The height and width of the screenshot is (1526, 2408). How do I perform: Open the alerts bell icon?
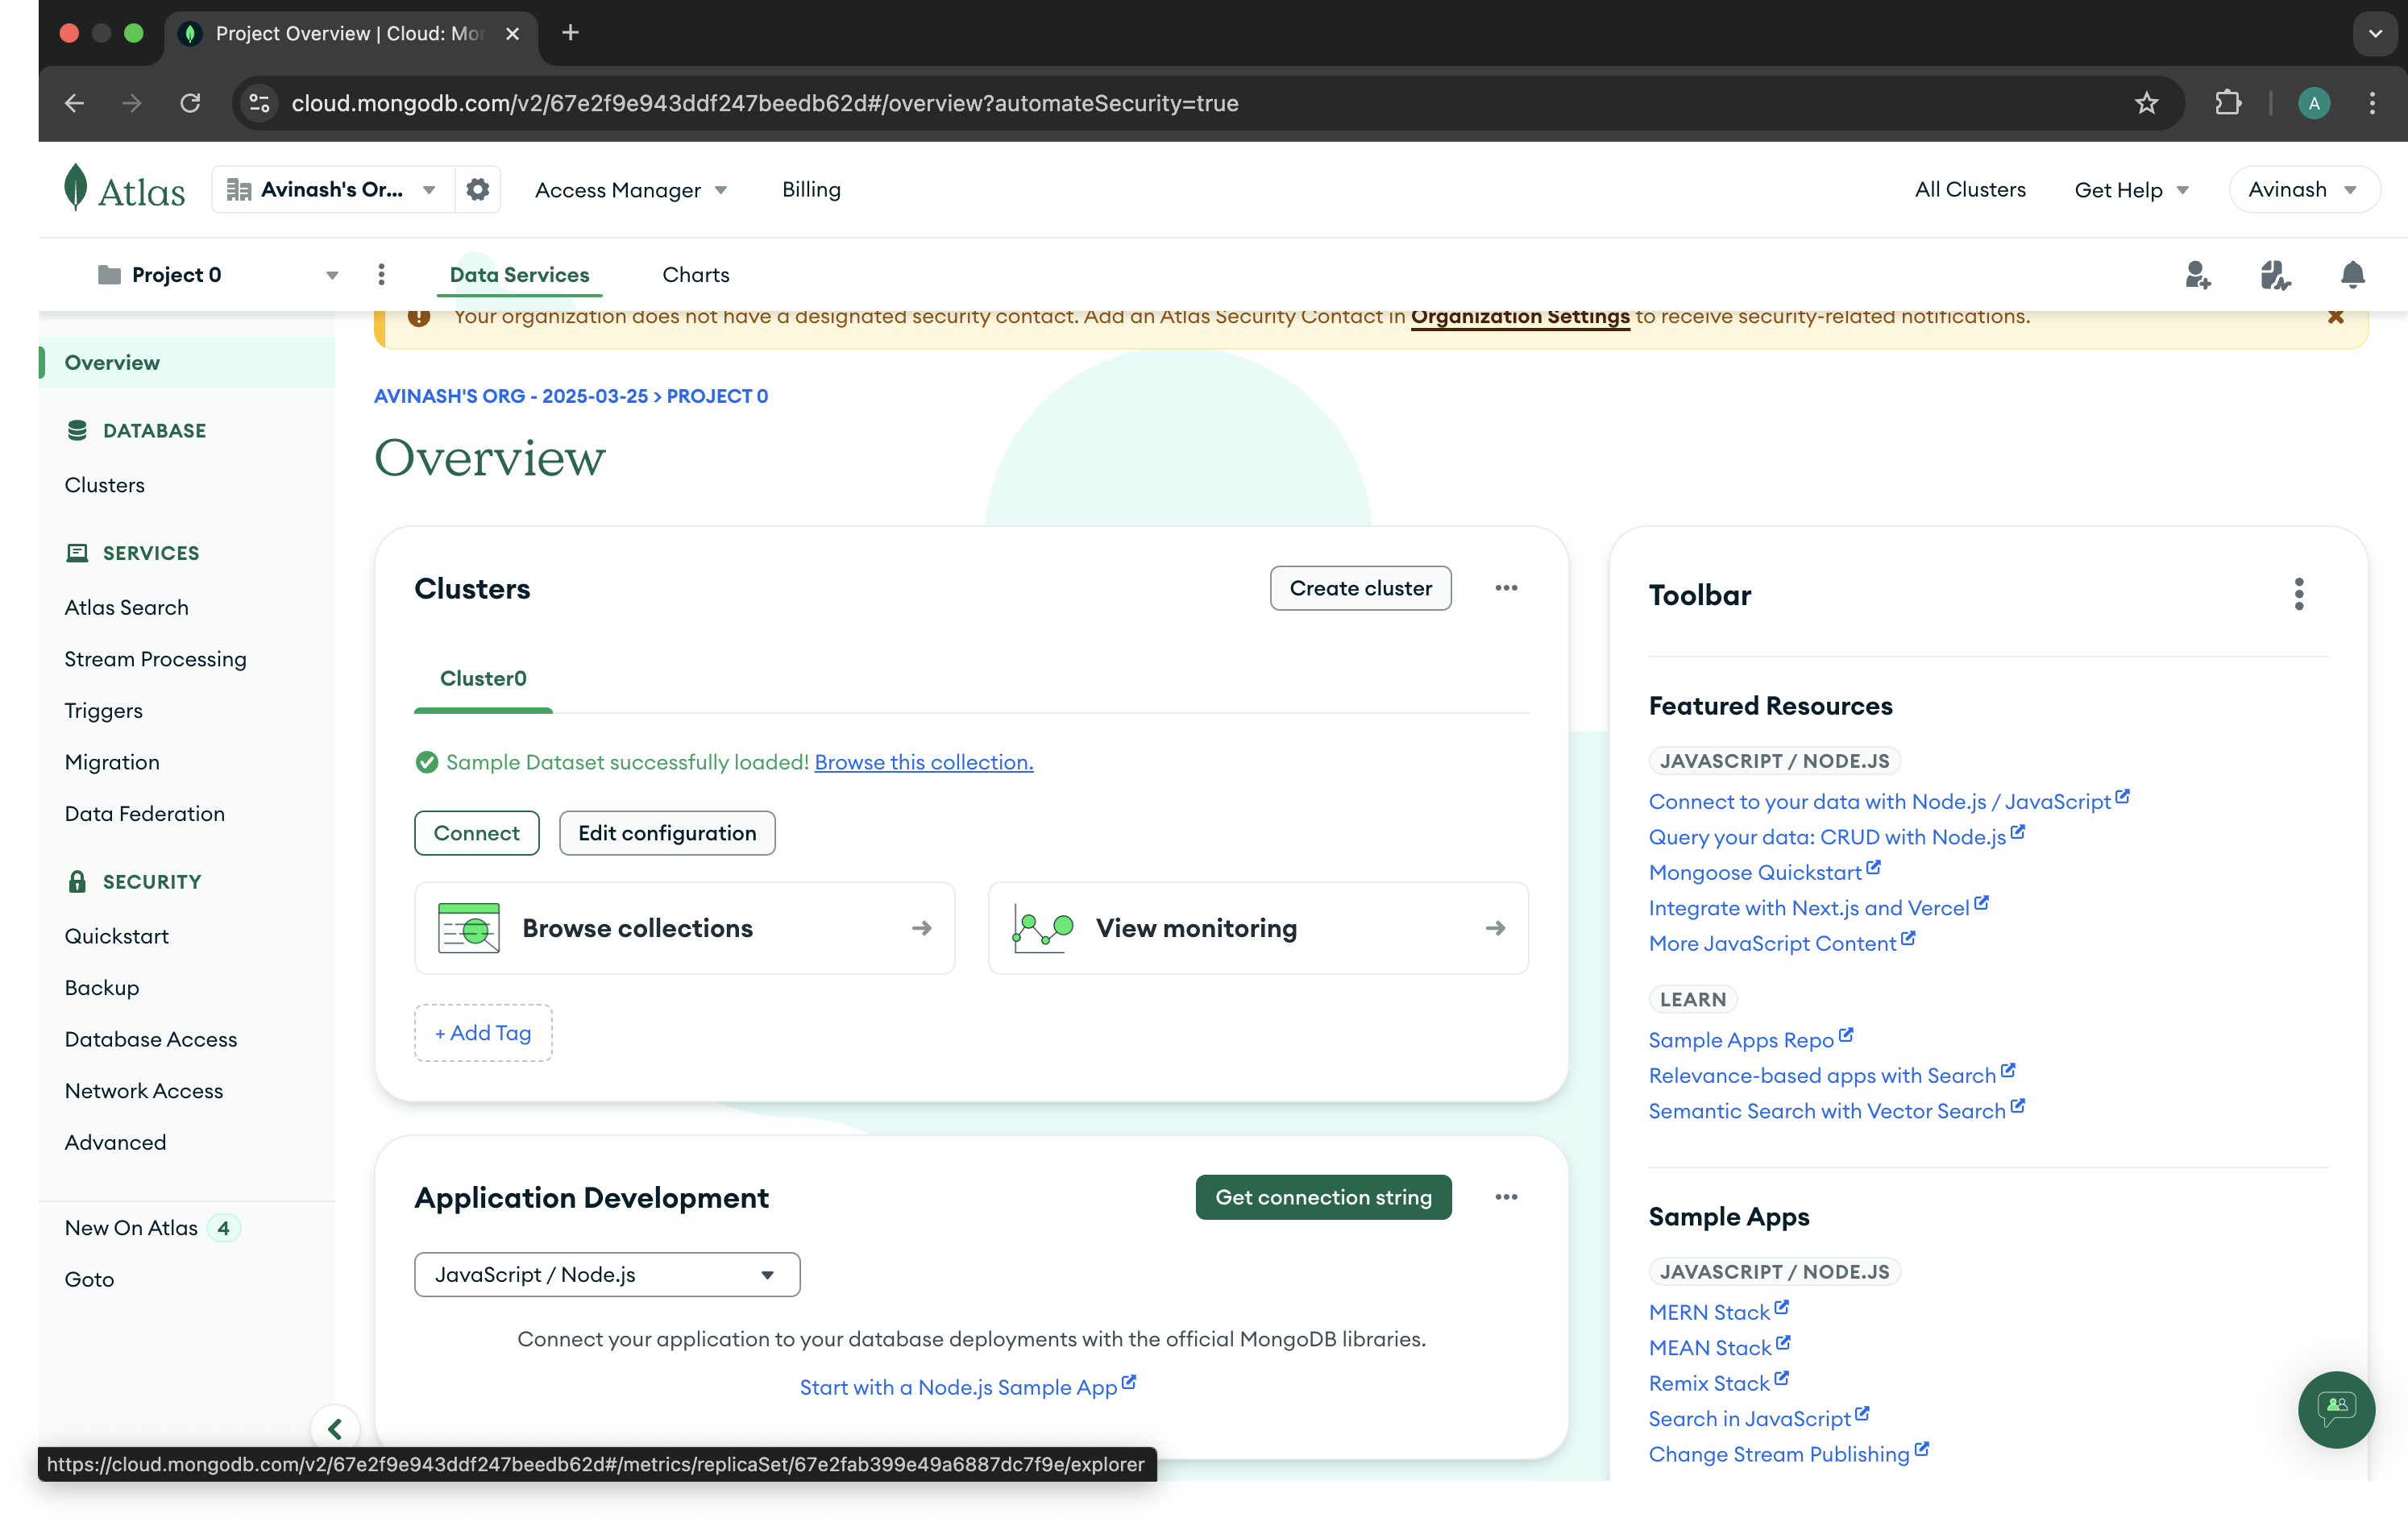pos(2352,274)
